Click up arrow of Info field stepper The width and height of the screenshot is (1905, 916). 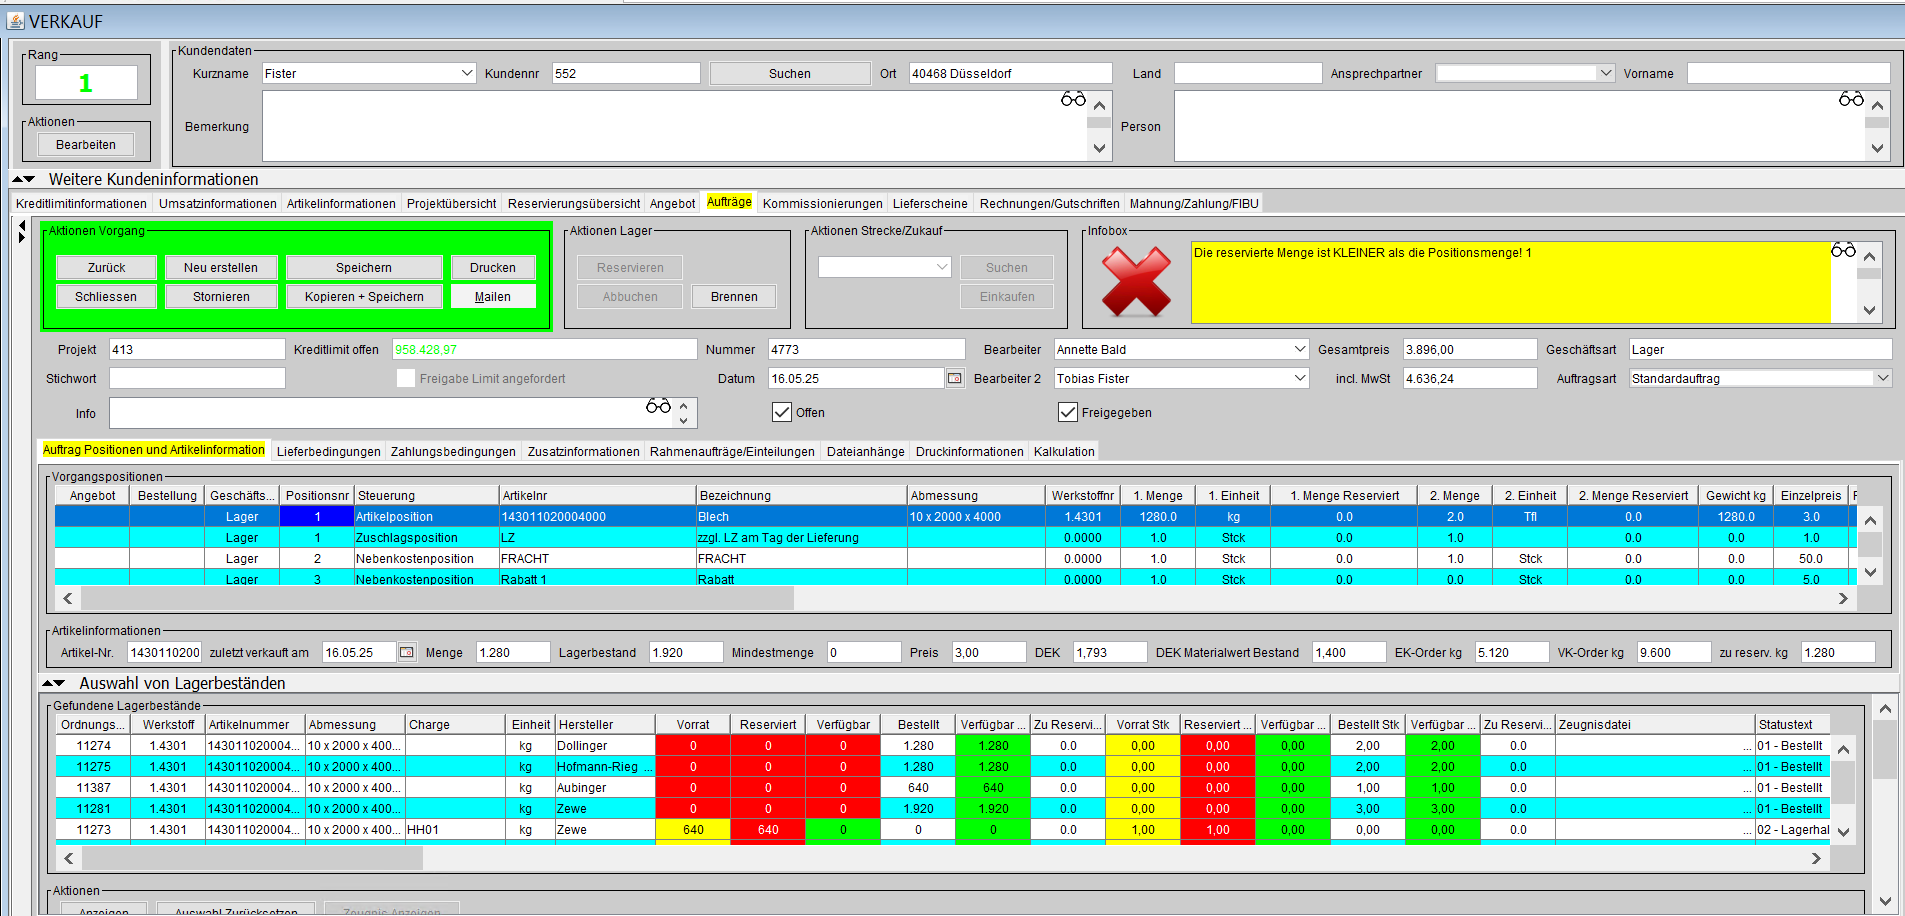684,405
